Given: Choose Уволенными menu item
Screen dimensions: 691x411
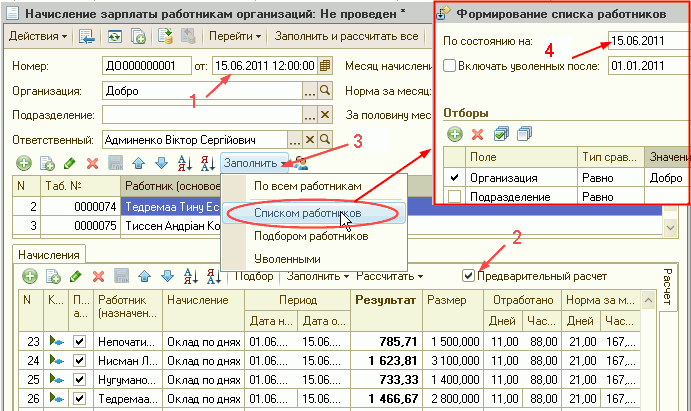Looking at the screenshot, I should [x=287, y=259].
